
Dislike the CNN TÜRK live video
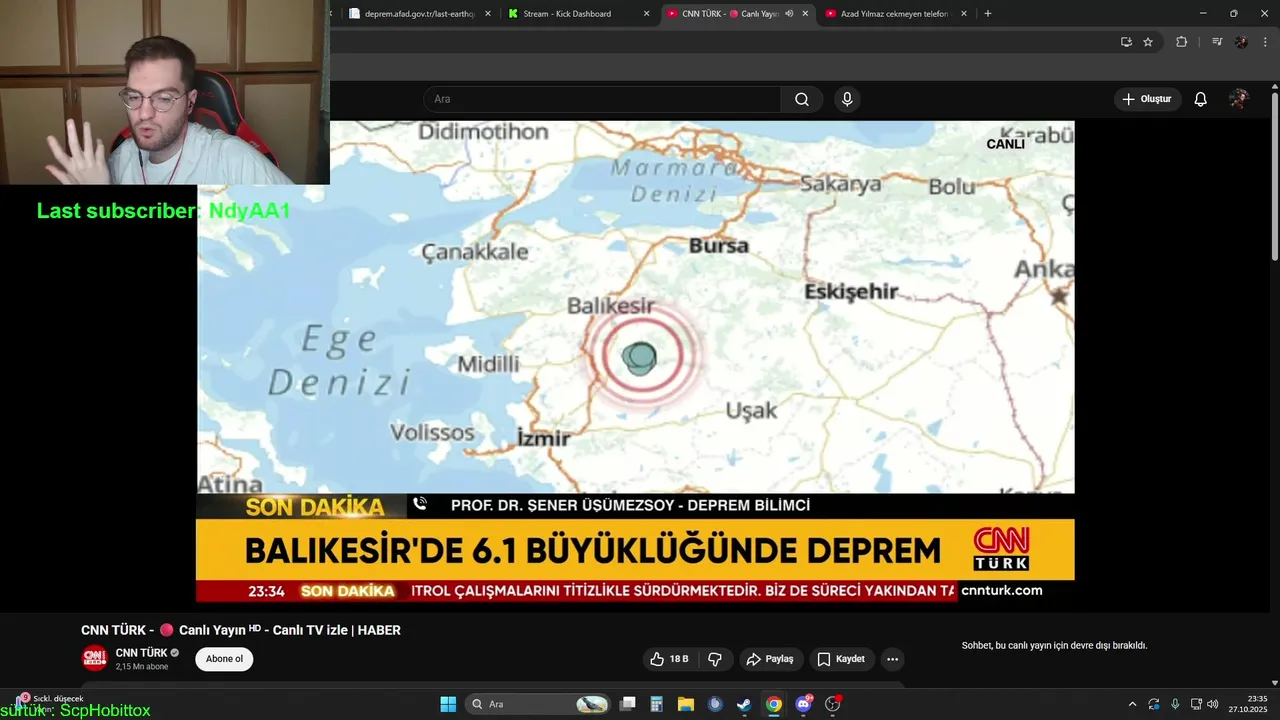[x=715, y=659]
